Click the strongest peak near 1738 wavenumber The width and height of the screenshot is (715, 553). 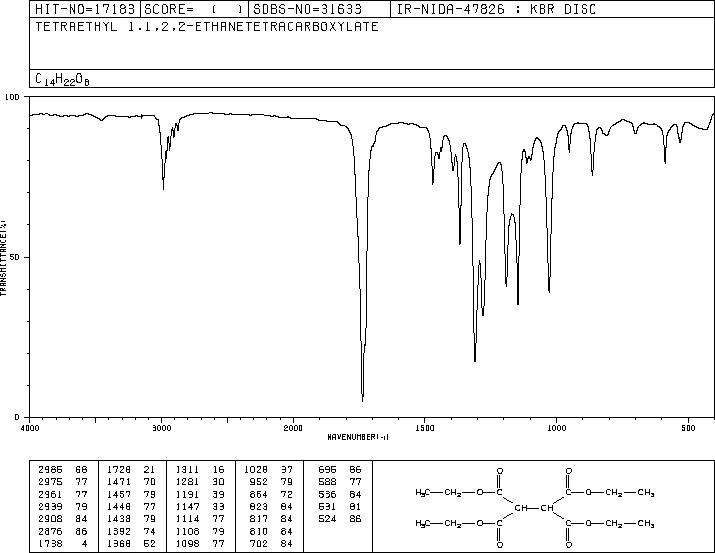pos(363,400)
